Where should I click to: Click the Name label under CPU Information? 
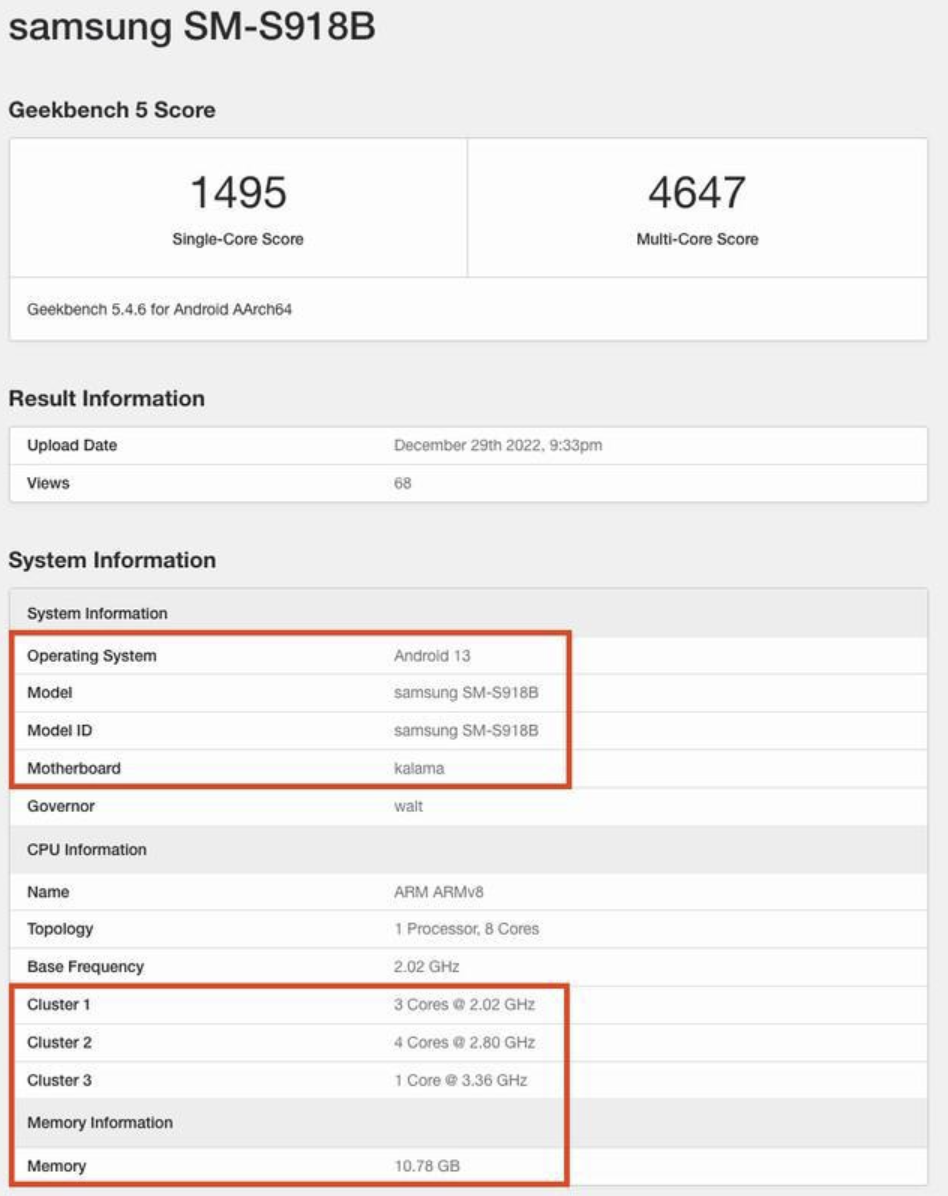[48, 892]
